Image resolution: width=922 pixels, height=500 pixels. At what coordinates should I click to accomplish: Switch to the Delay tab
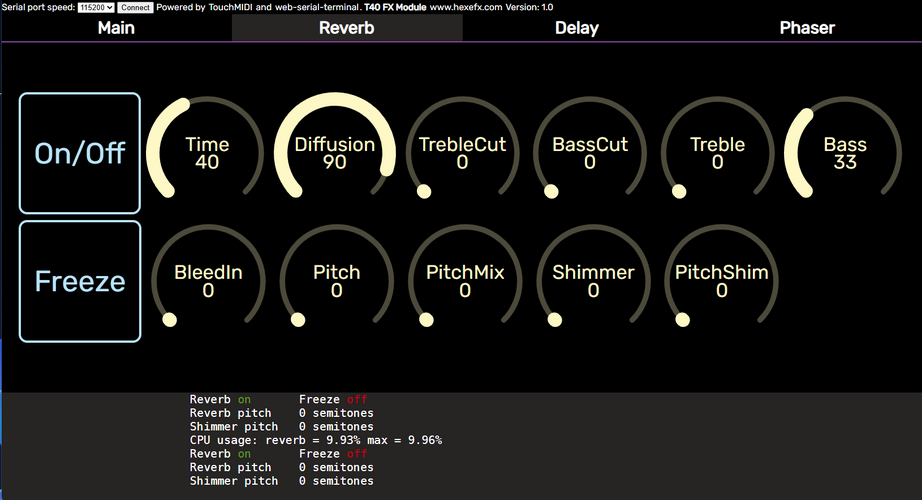point(577,28)
